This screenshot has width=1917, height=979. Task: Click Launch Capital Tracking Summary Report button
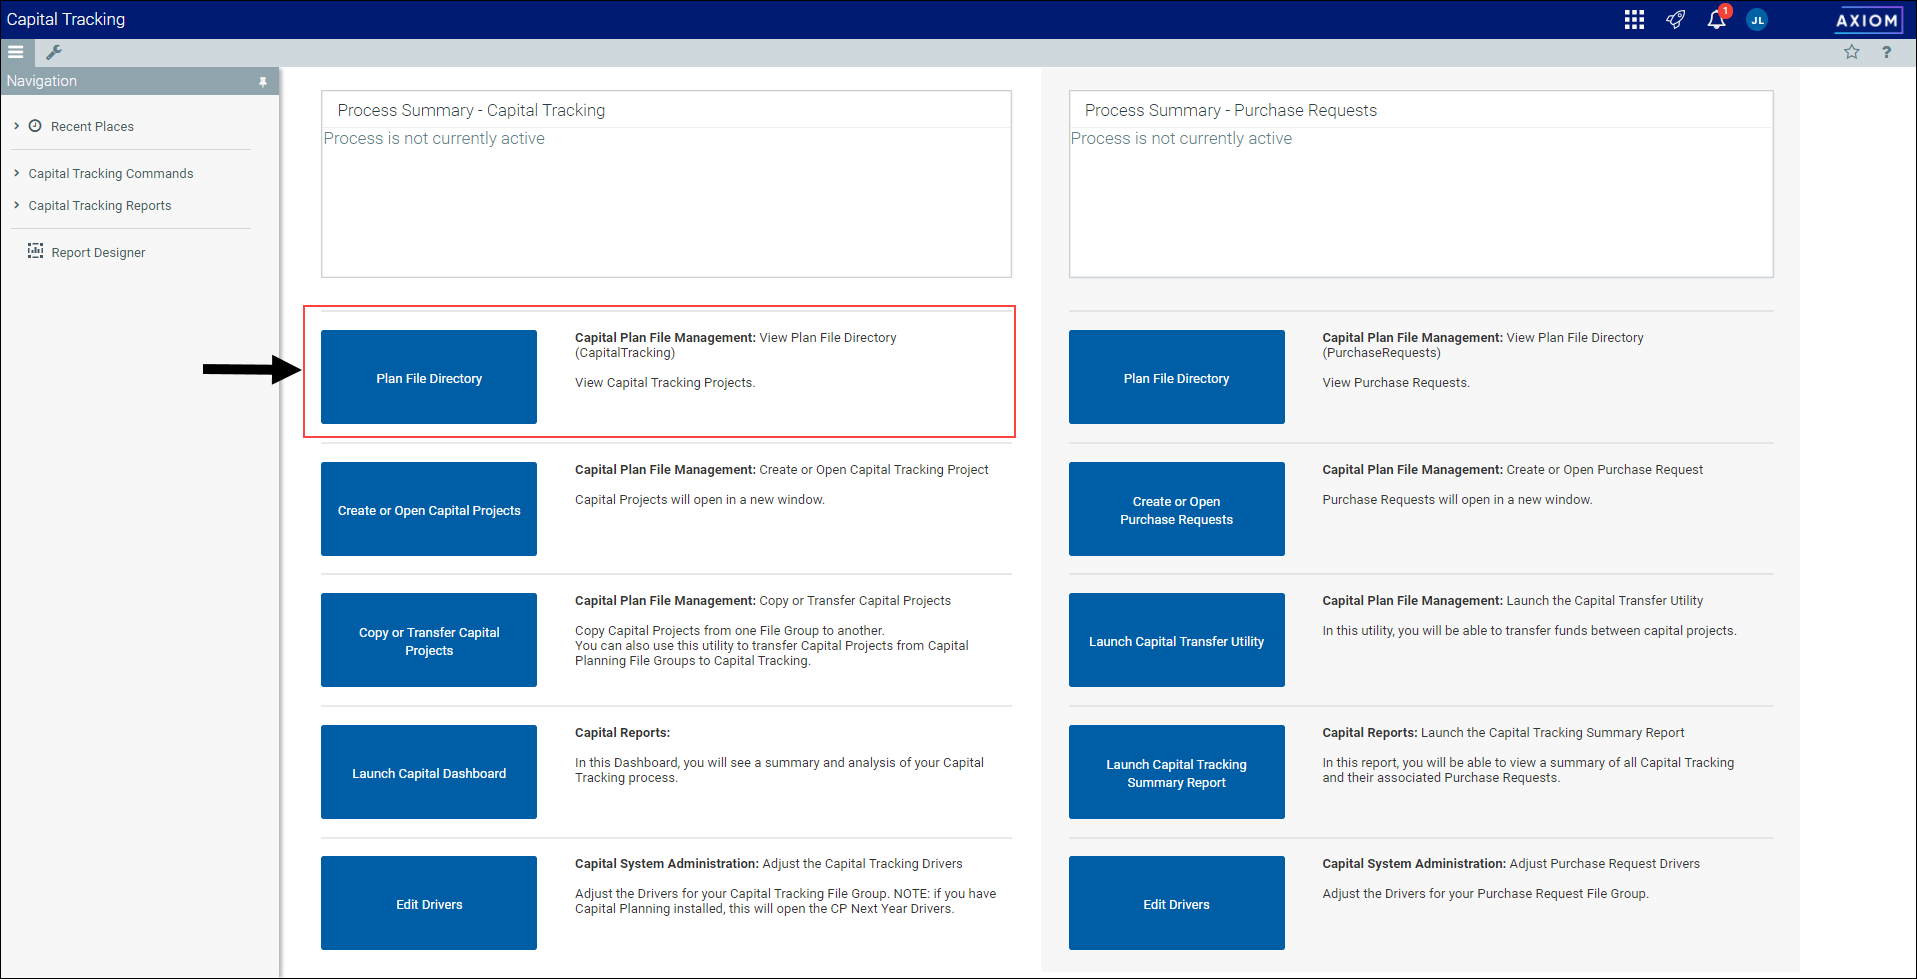point(1177,772)
